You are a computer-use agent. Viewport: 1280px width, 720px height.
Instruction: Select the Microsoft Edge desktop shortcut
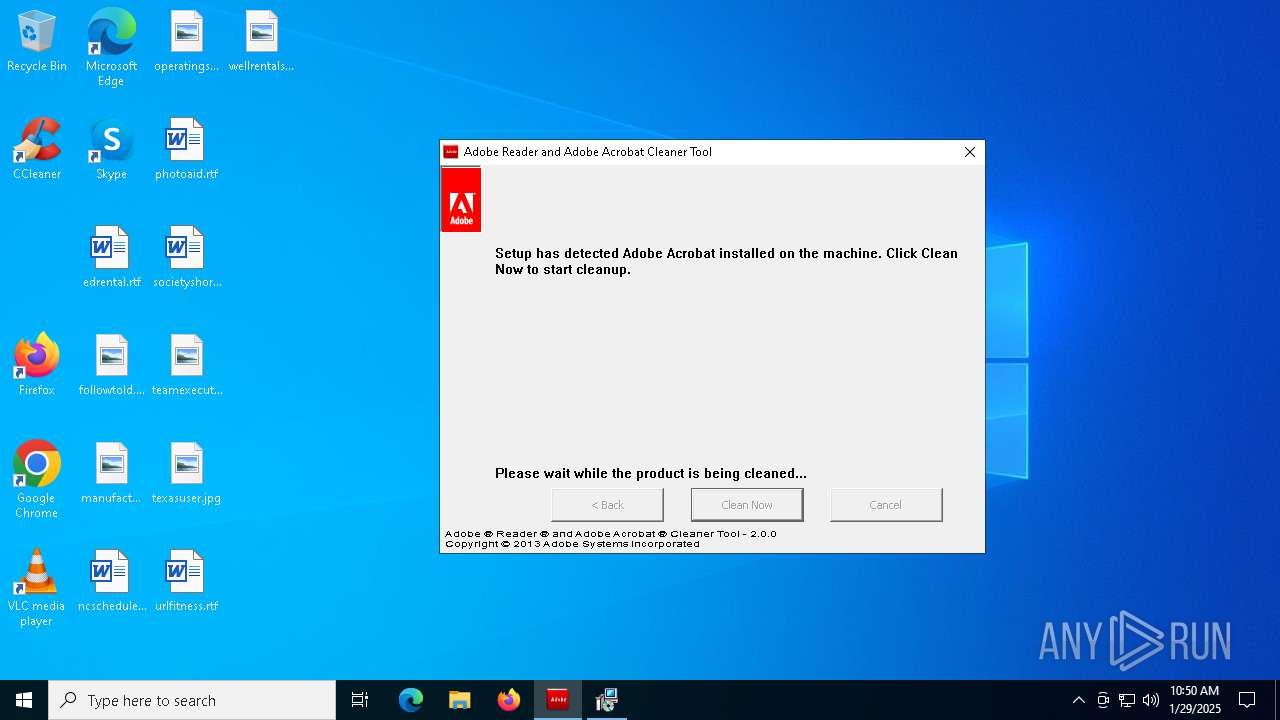(111, 48)
